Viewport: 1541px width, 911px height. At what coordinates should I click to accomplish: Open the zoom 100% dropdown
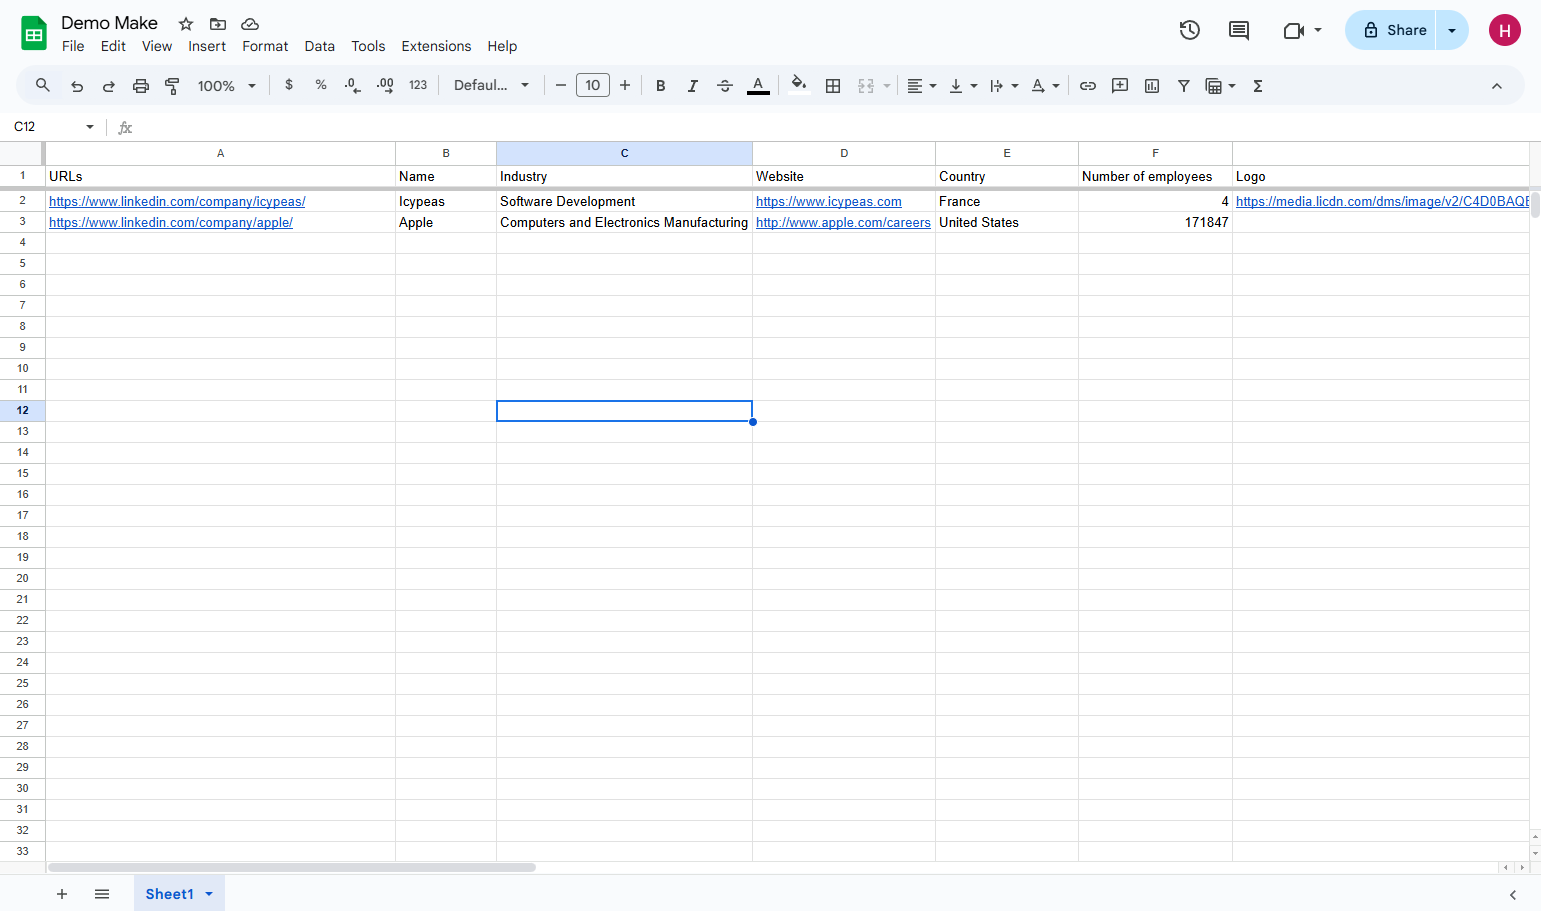(x=227, y=86)
